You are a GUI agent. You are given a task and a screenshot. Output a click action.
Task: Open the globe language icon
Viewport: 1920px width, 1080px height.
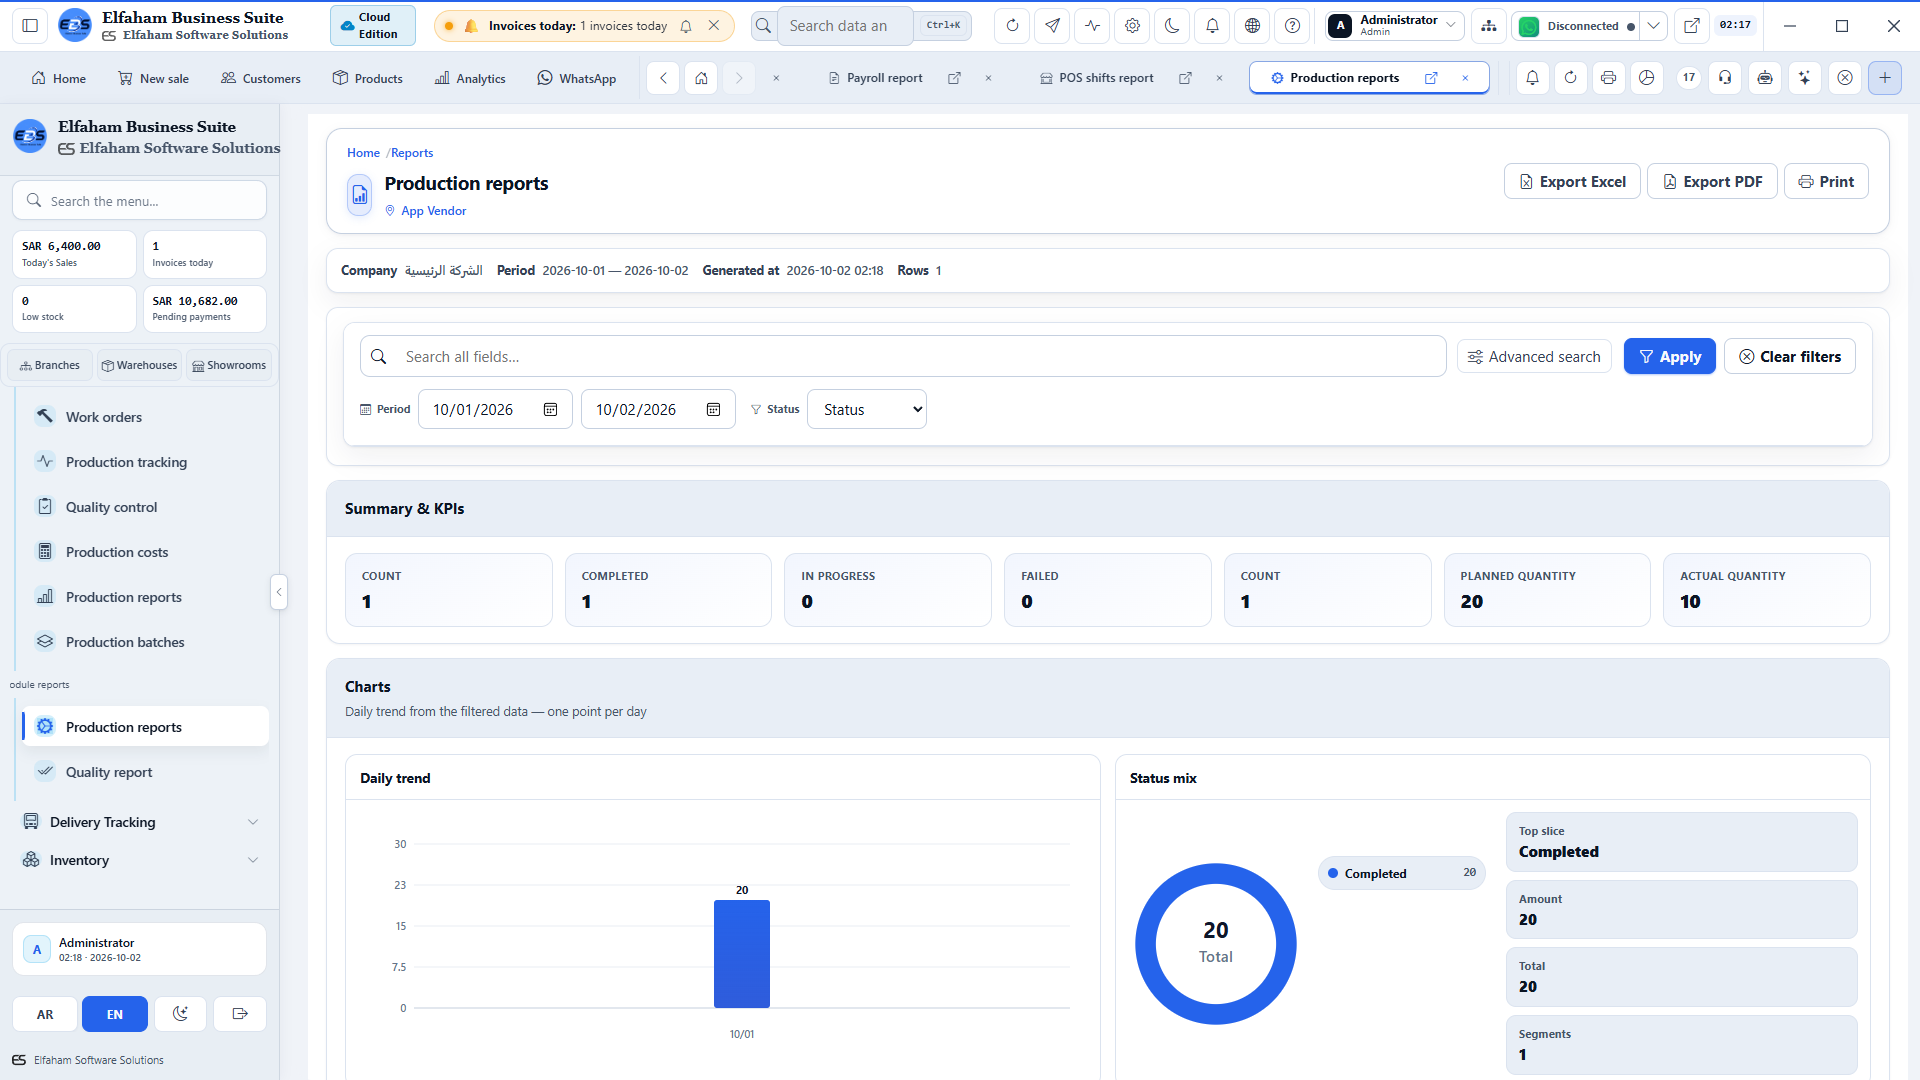coord(1252,26)
